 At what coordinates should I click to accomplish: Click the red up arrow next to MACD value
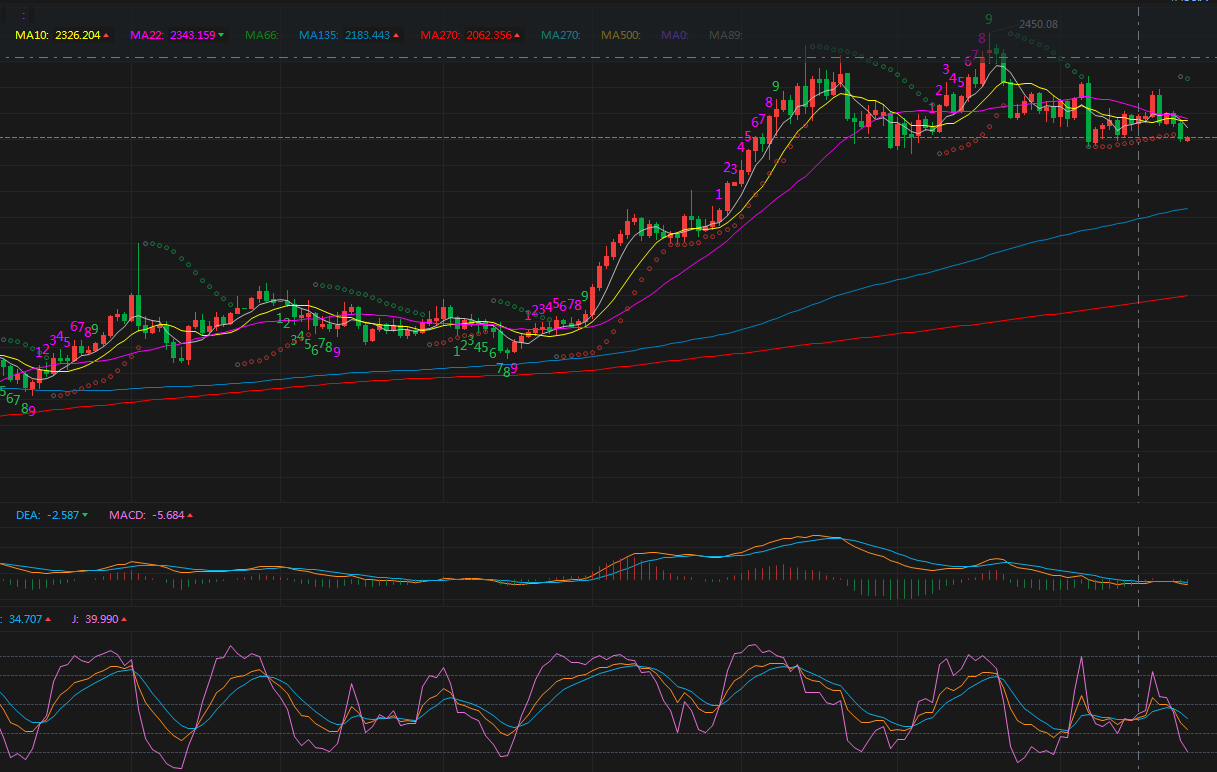point(190,515)
